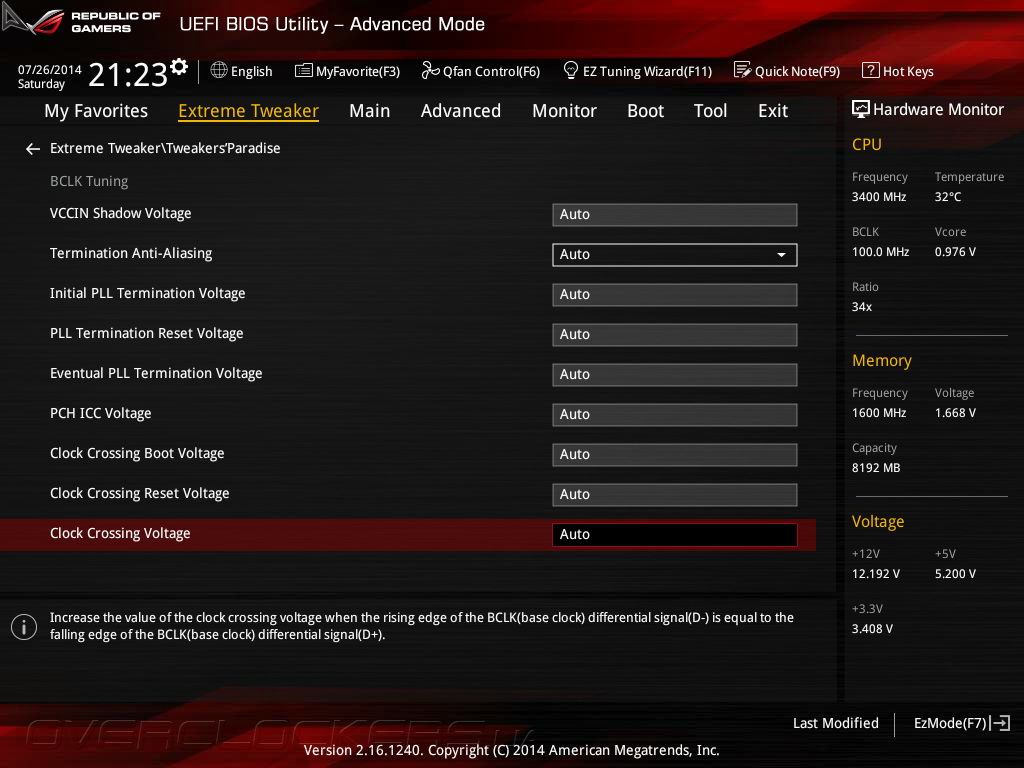Screen dimensions: 1024x768
Task: Click the 3.408 V reading
Action: click(x=872, y=628)
